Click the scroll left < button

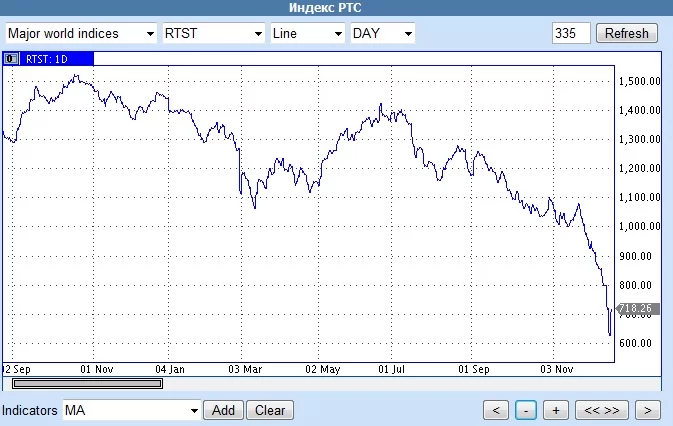pyautogui.click(x=496, y=411)
